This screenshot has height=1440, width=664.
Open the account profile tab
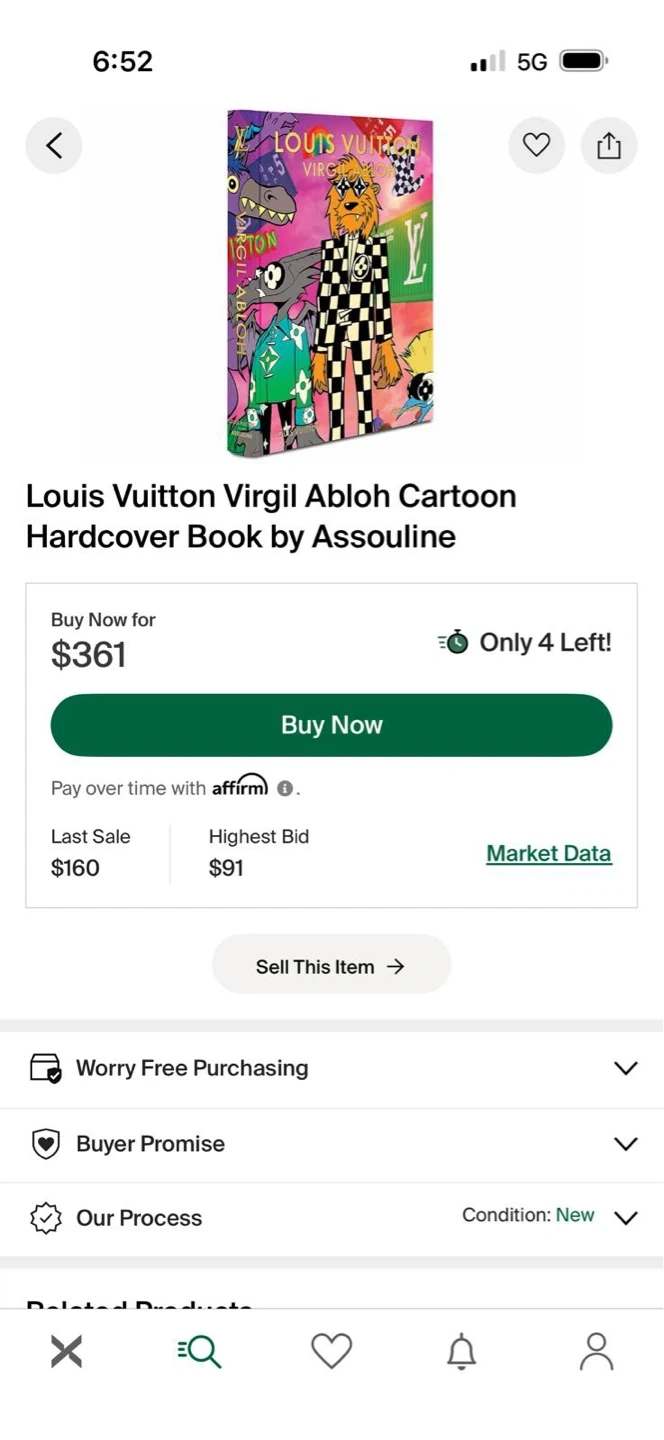click(x=596, y=1352)
